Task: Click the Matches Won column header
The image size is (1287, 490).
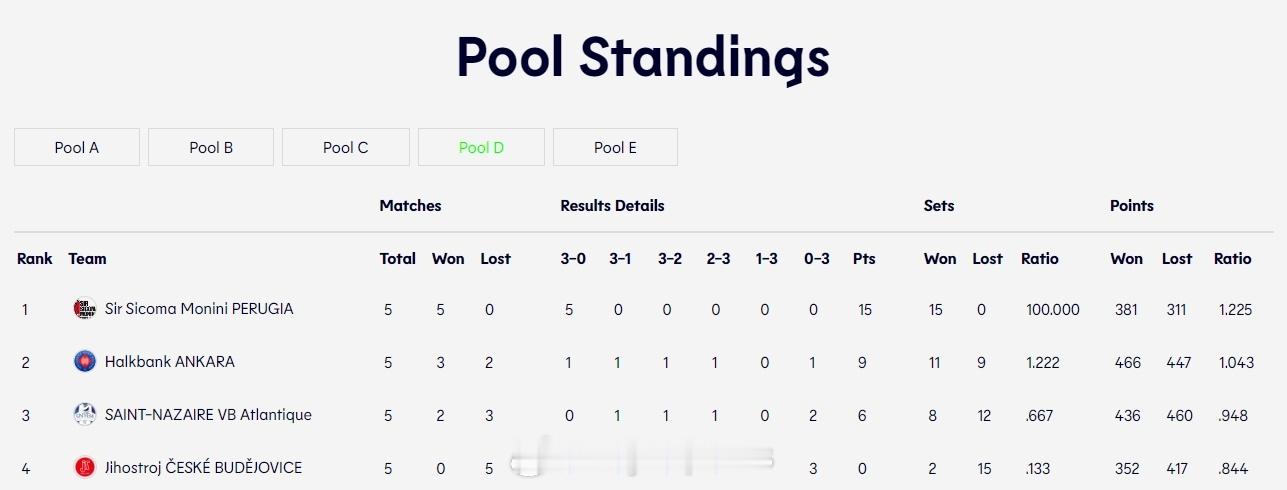Action: pos(448,258)
